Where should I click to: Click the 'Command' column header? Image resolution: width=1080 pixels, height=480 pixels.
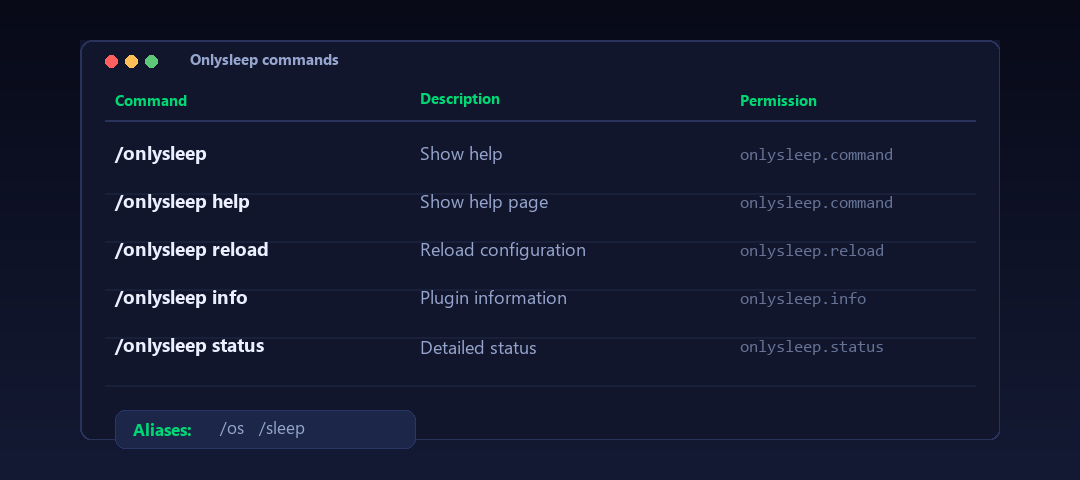(151, 101)
